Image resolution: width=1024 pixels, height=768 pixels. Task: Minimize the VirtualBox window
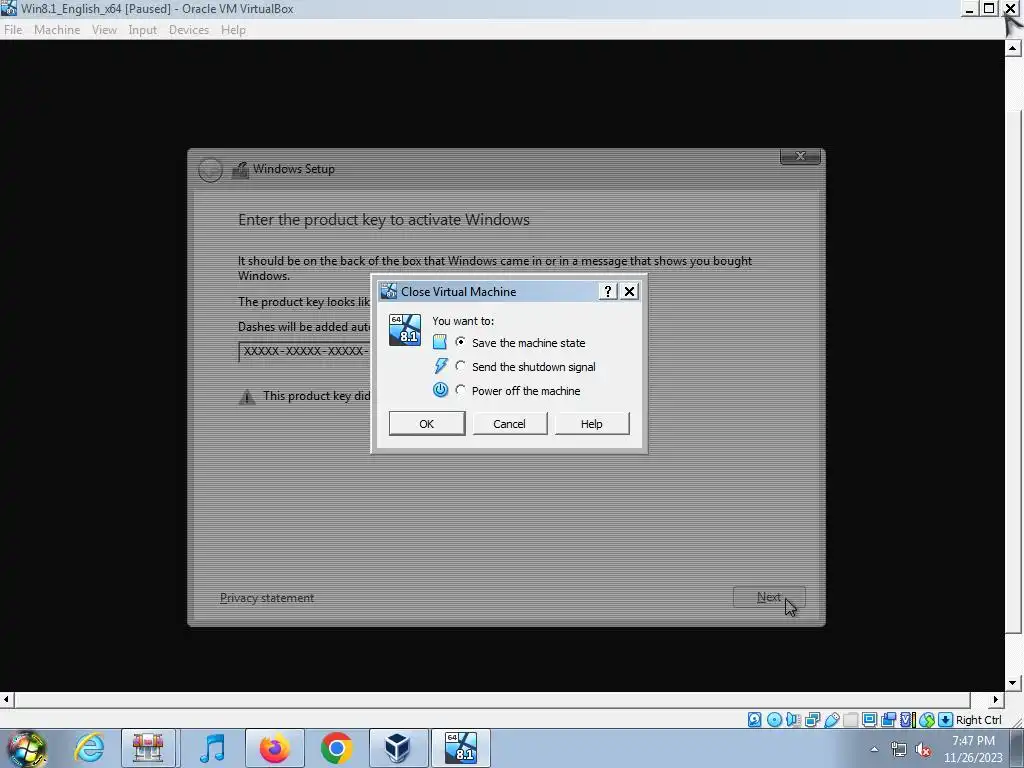pyautogui.click(x=969, y=8)
